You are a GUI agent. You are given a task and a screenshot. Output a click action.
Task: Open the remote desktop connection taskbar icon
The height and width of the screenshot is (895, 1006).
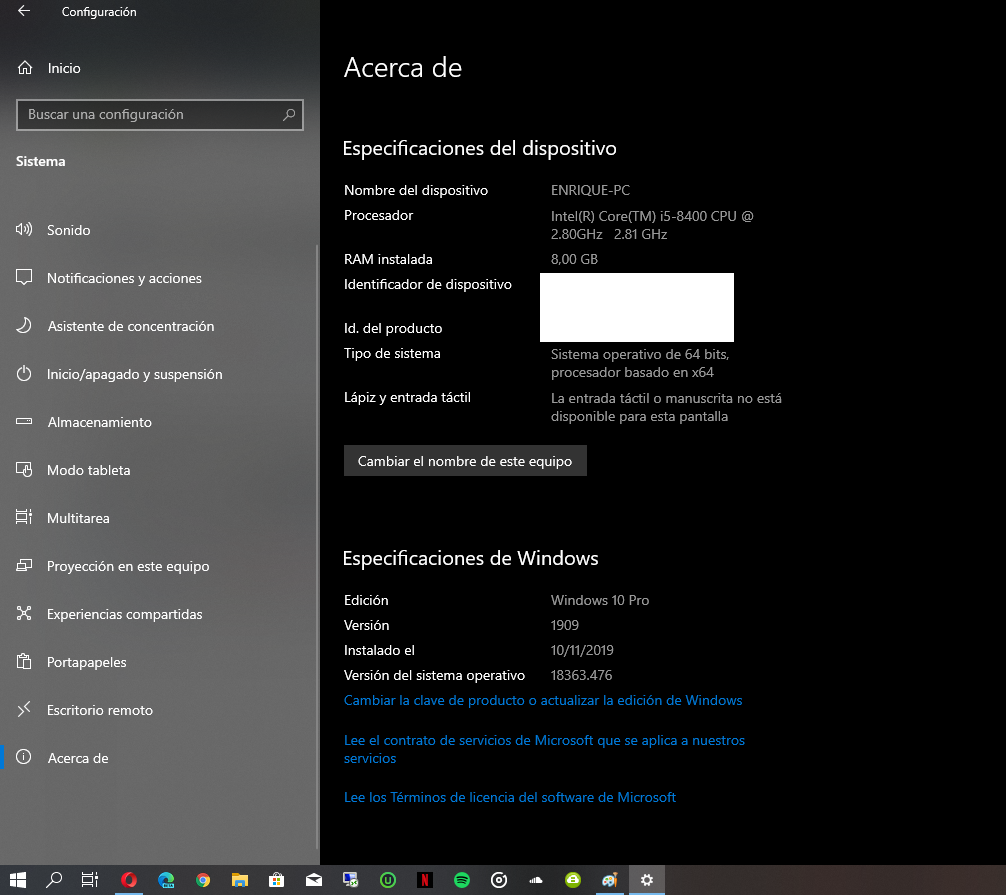click(x=350, y=880)
